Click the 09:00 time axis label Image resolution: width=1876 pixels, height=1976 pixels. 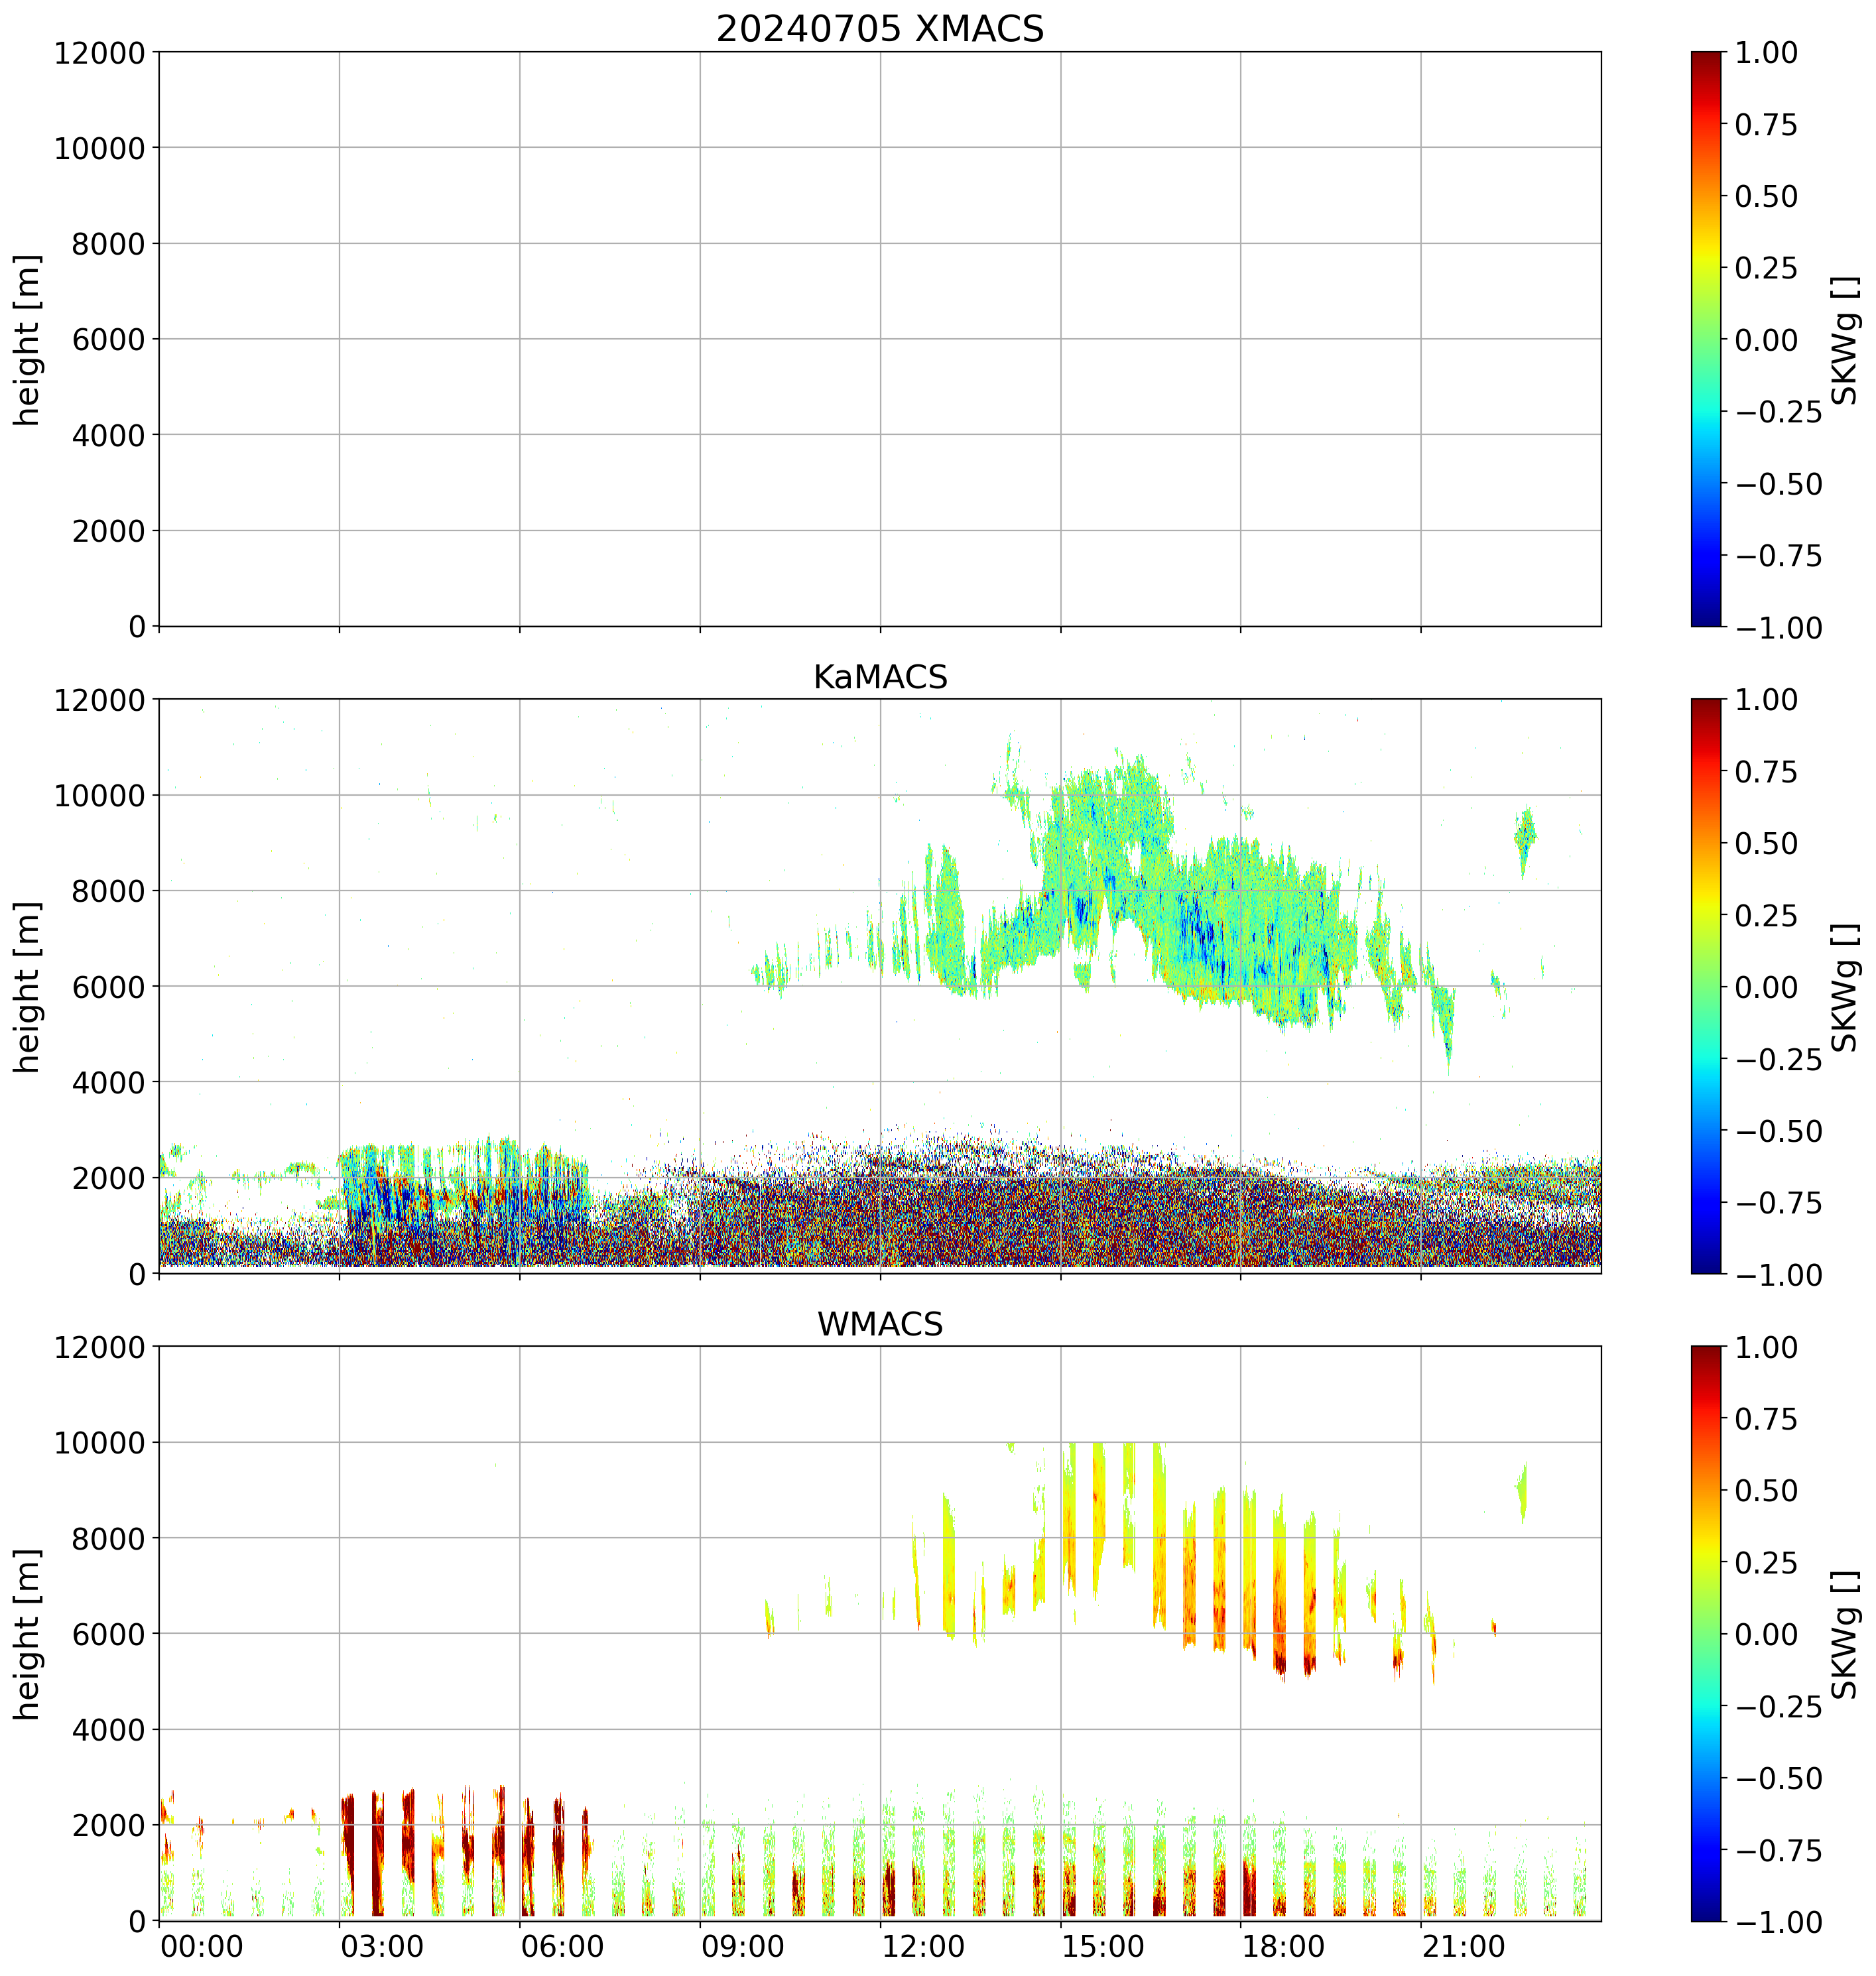tap(743, 1947)
